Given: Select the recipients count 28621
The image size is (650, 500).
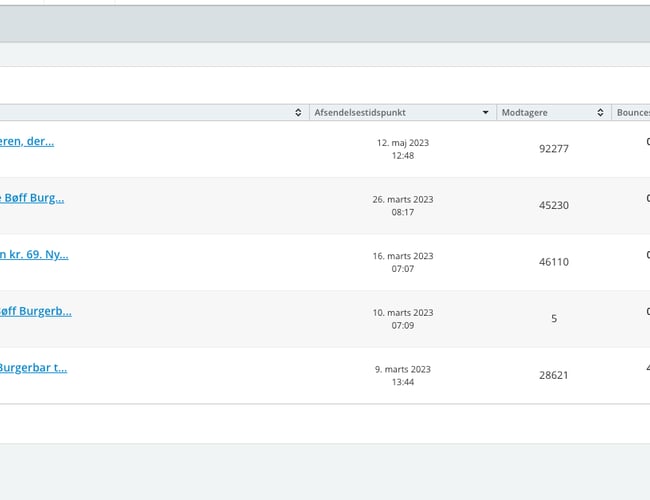Looking at the screenshot, I should [x=553, y=375].
